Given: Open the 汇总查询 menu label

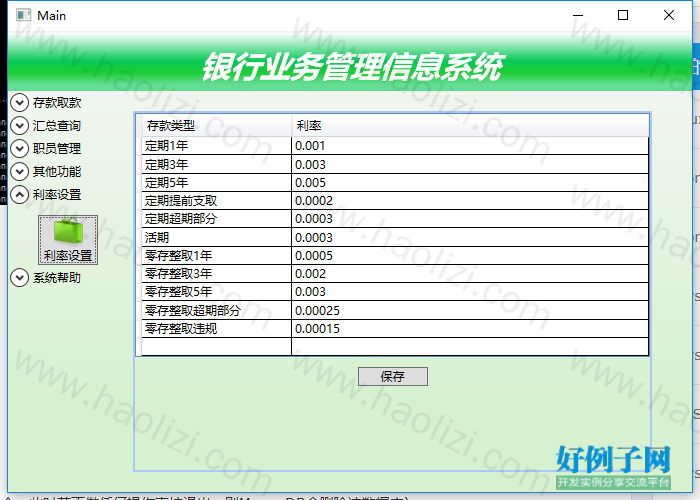Looking at the screenshot, I should pyautogui.click(x=57, y=126).
